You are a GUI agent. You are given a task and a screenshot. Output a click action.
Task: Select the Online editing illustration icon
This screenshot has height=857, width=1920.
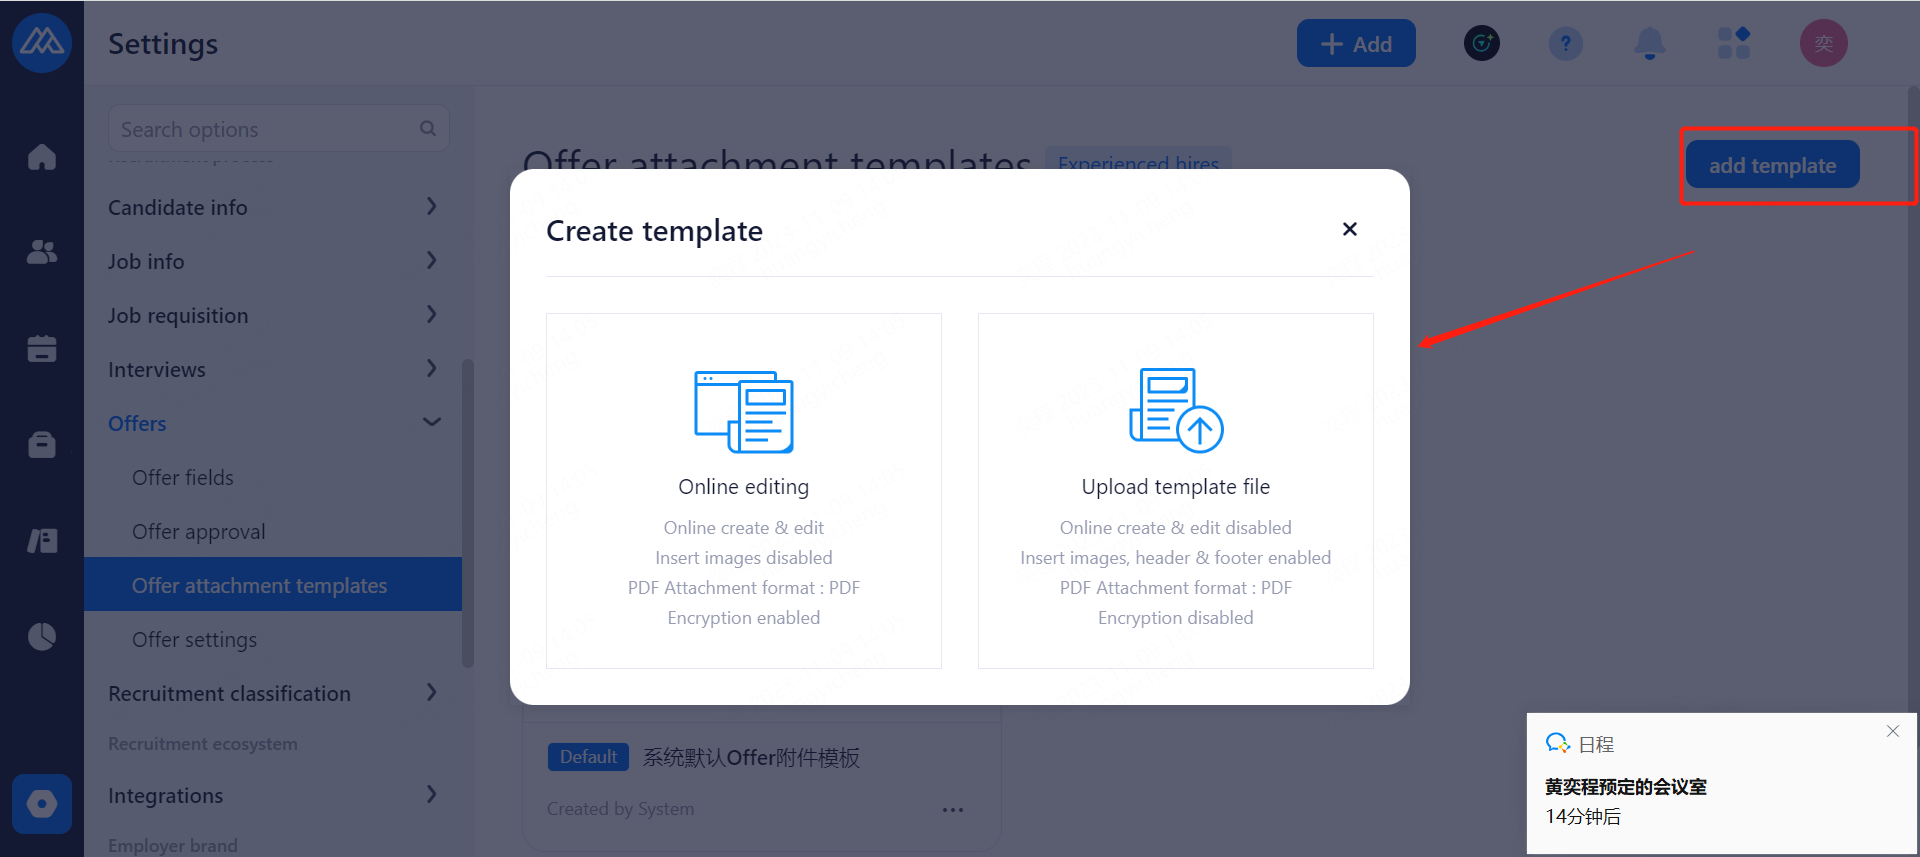[744, 411]
